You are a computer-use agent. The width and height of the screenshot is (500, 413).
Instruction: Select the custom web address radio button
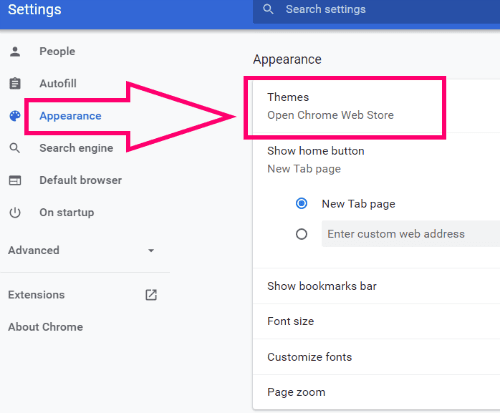302,234
